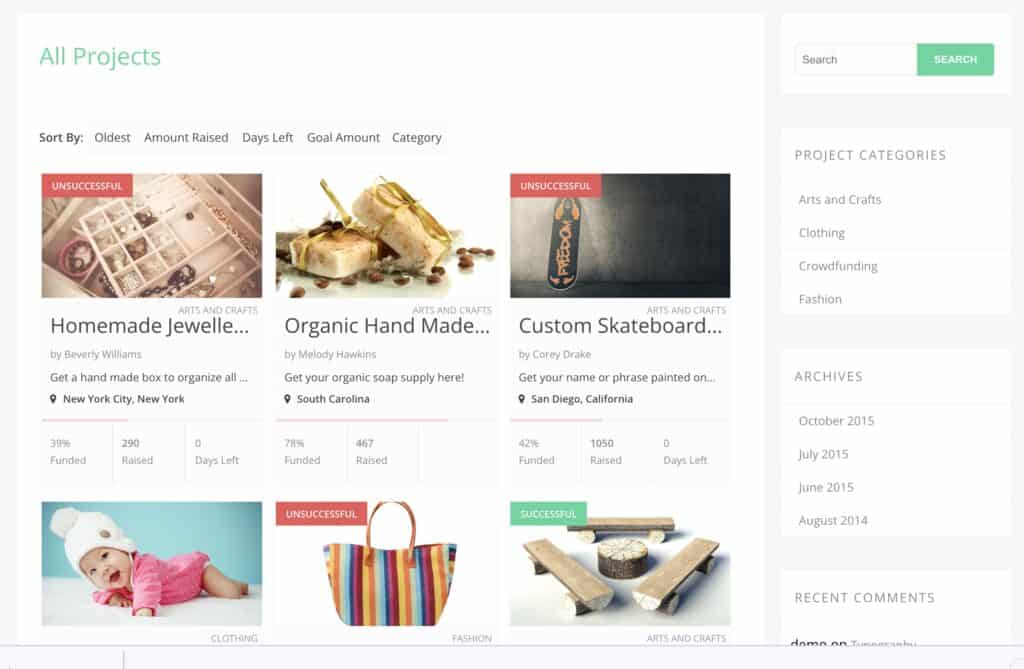Viewport: 1024px width, 669px height.
Task: Click the Organic Hand Made funding progress bar
Action: tap(386, 420)
